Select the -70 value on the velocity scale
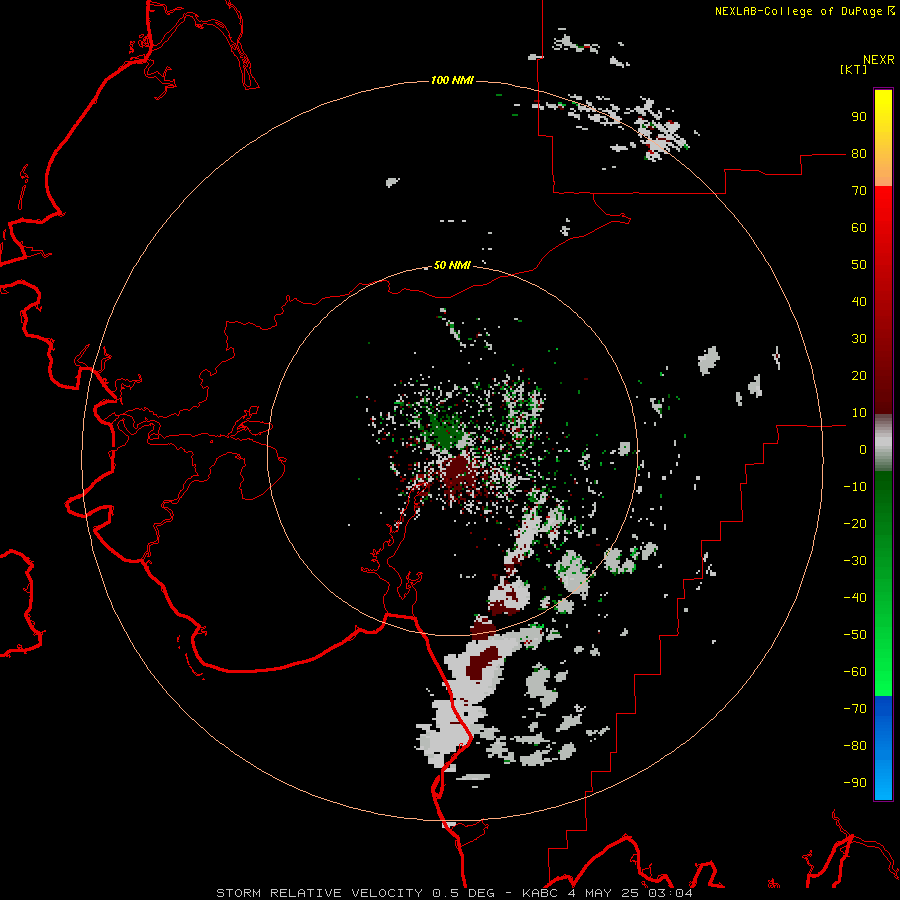Viewport: 900px width, 900px height. click(855, 708)
